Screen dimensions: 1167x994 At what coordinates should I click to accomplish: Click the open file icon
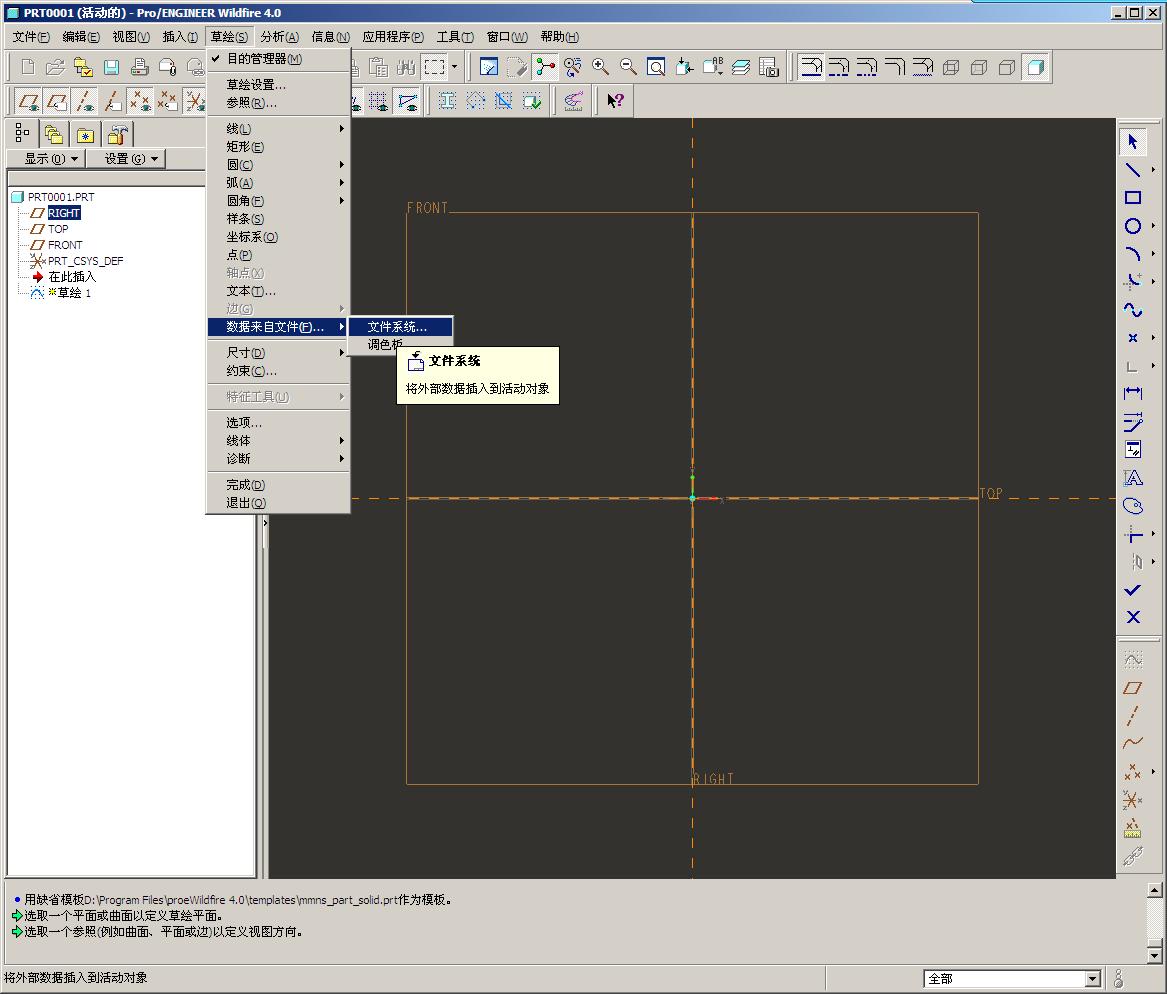point(55,68)
